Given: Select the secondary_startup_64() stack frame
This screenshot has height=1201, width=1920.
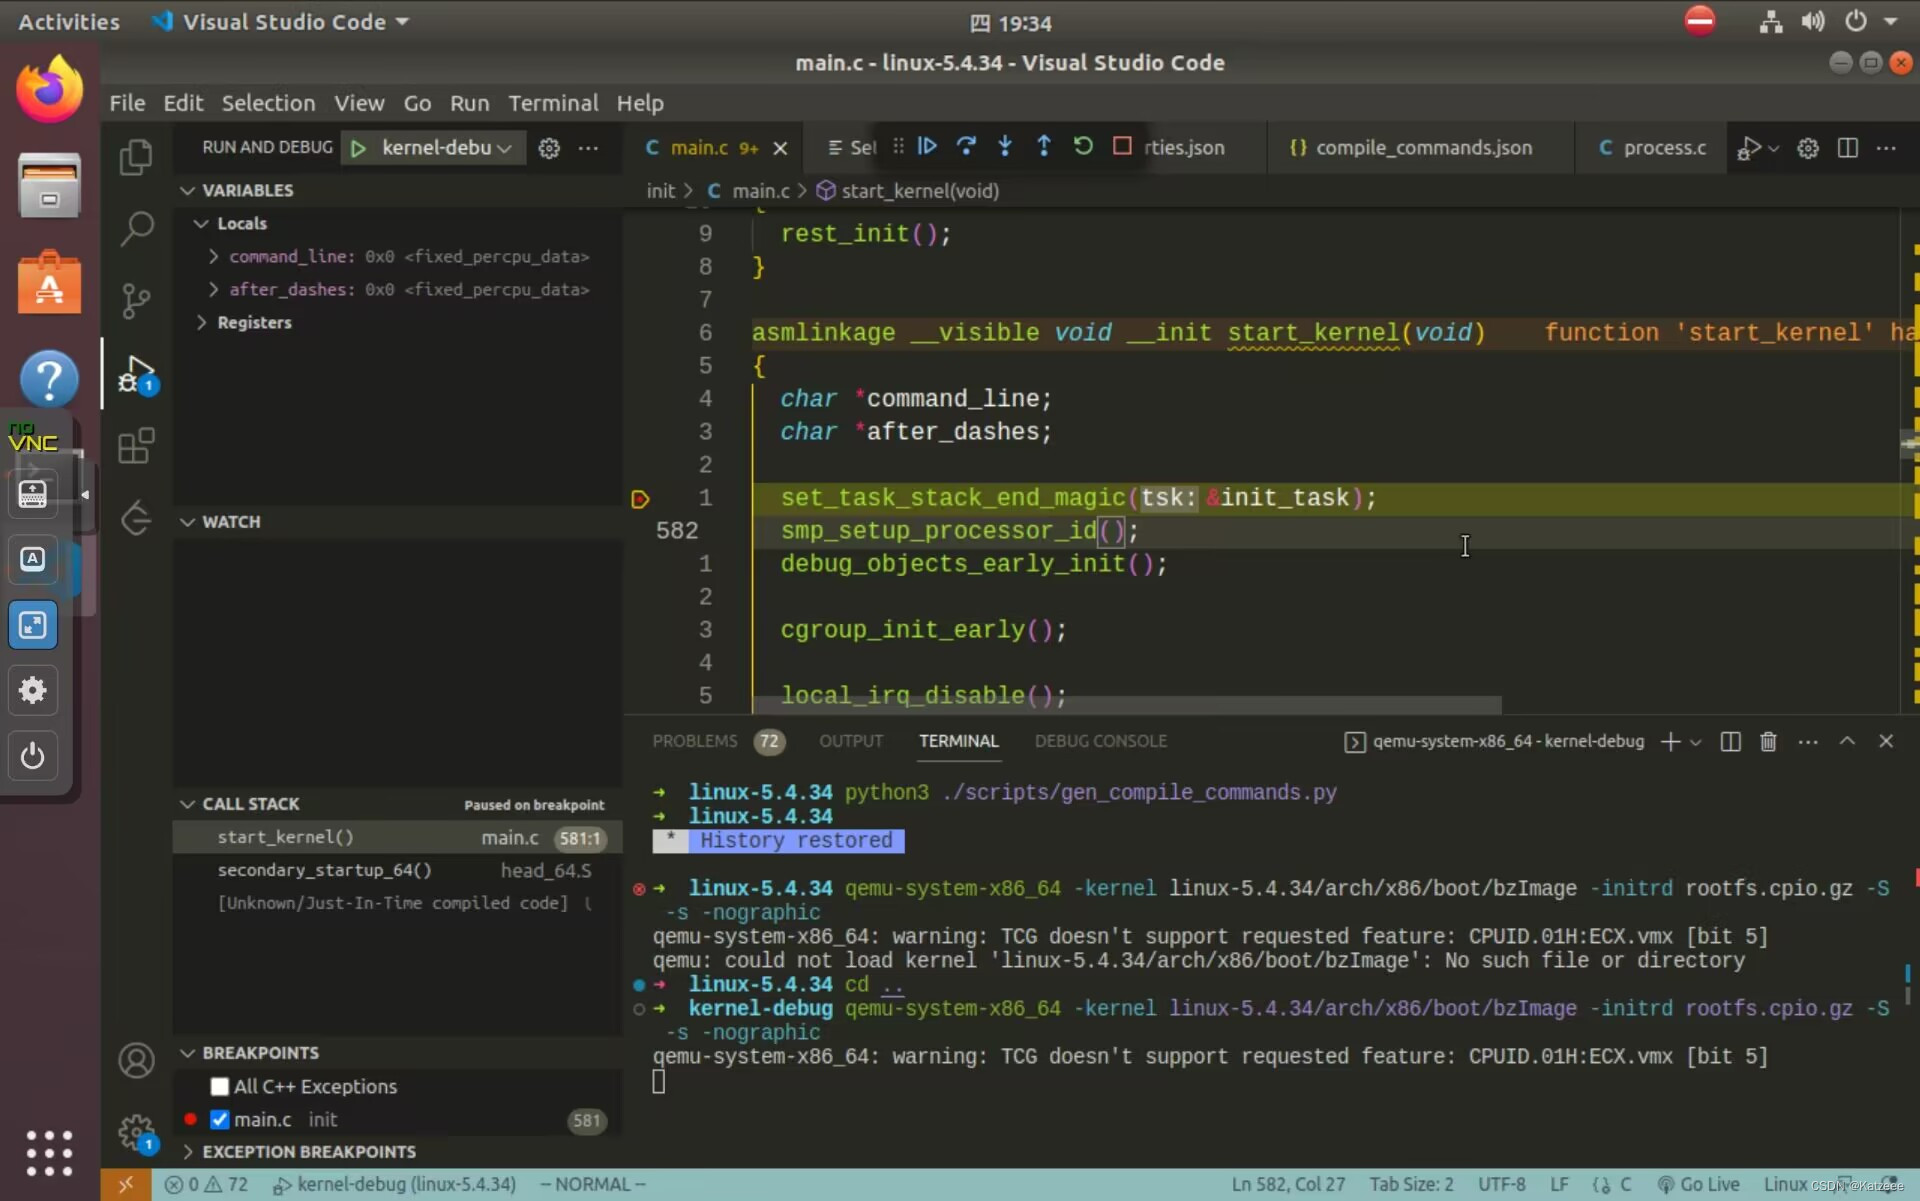Looking at the screenshot, I should [x=325, y=870].
